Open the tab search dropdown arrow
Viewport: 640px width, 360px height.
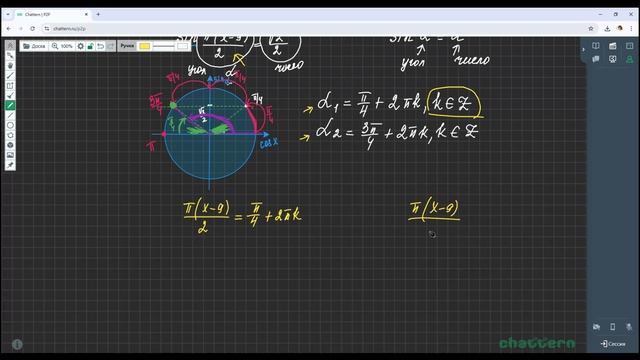[x=7, y=14]
